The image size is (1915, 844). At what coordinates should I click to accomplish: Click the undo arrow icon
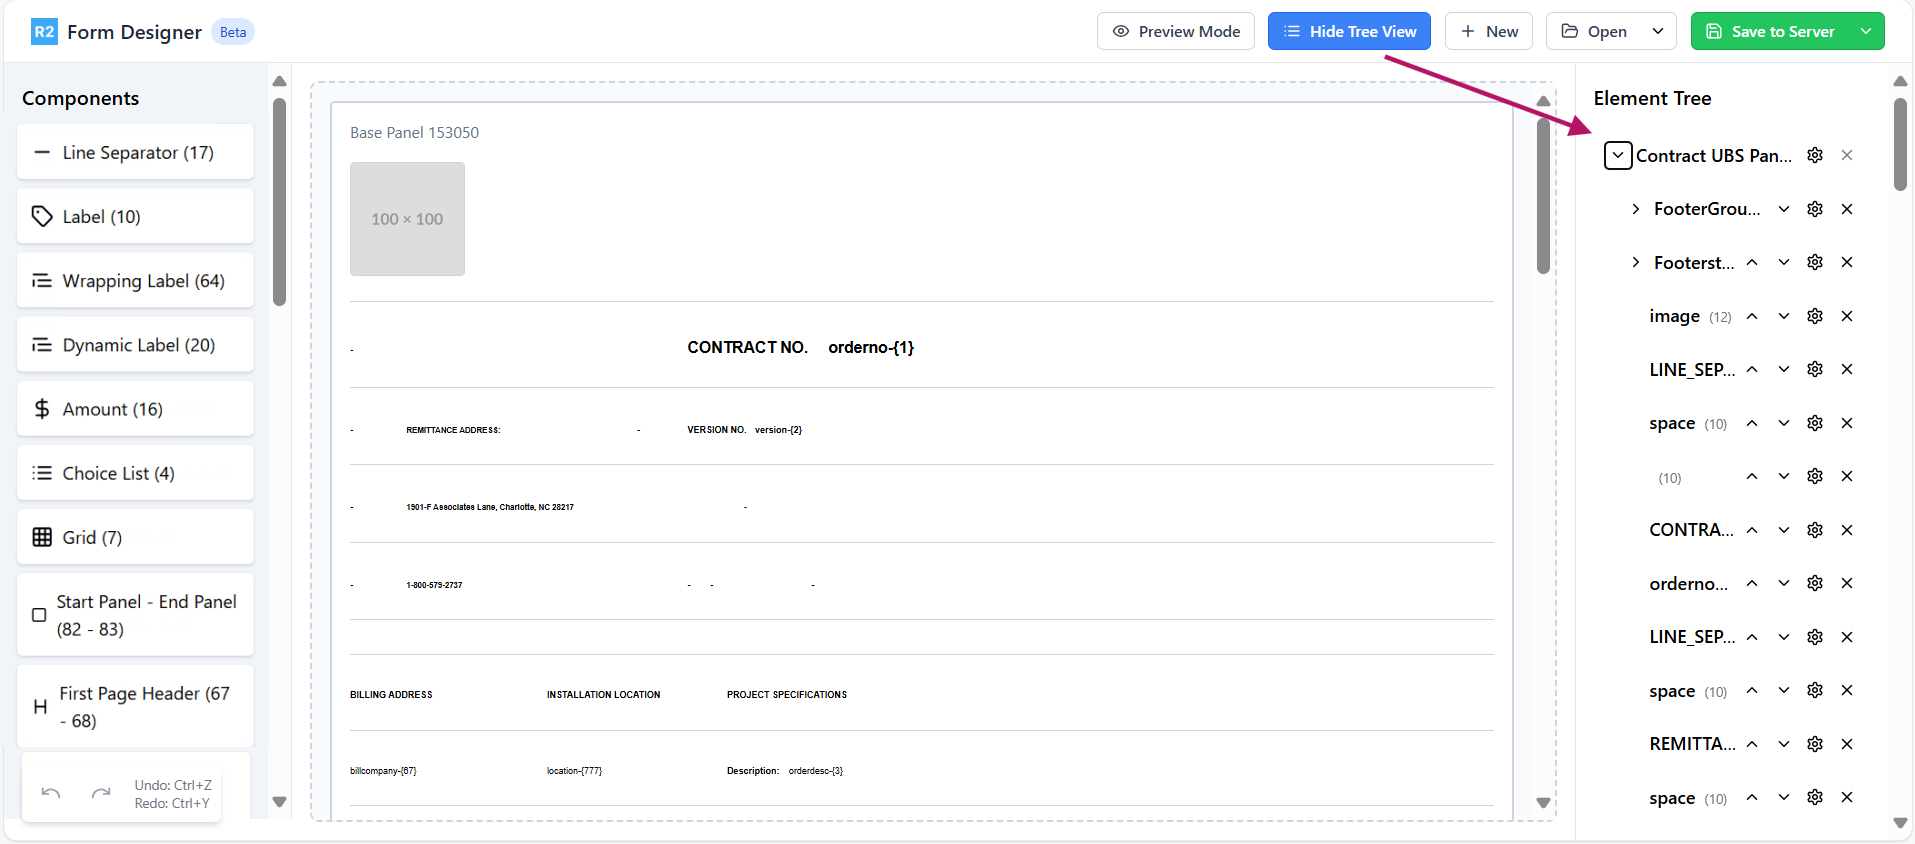51,794
